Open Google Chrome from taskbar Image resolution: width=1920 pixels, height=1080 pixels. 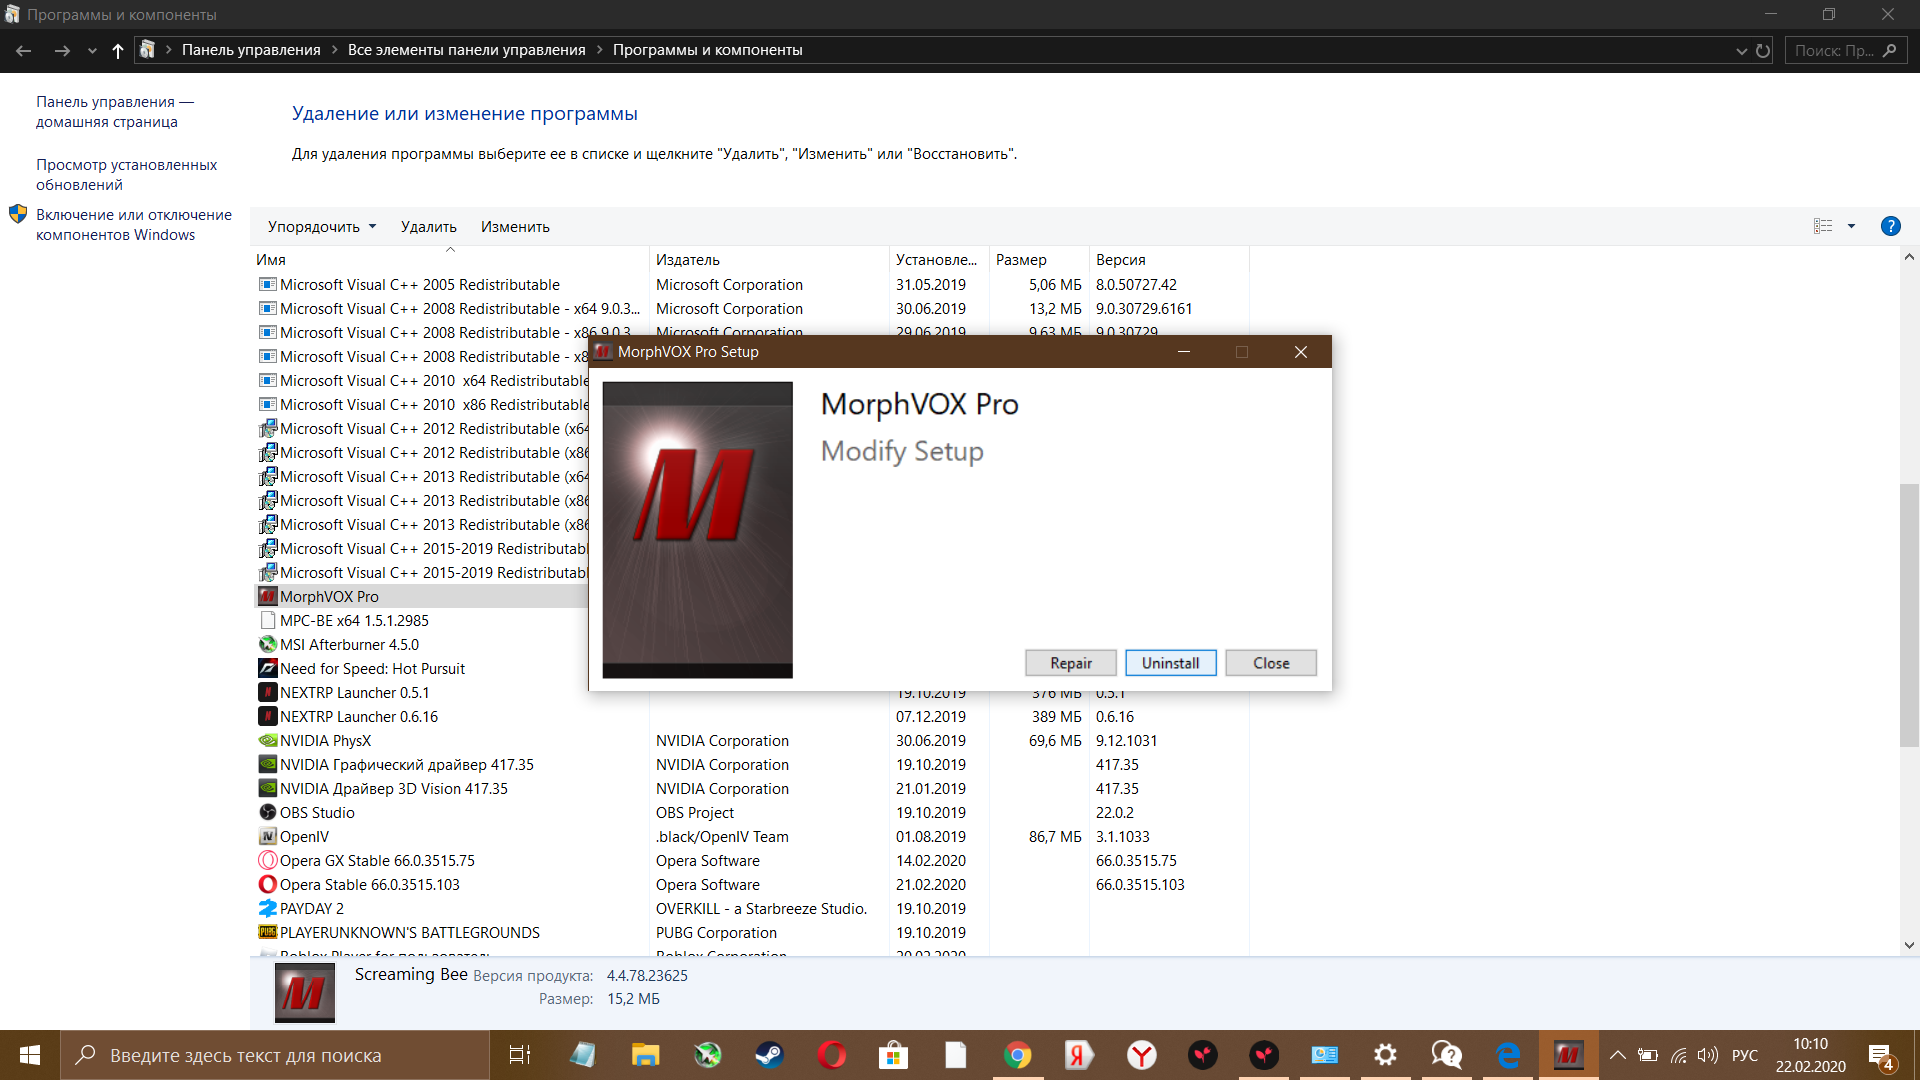1017,1055
